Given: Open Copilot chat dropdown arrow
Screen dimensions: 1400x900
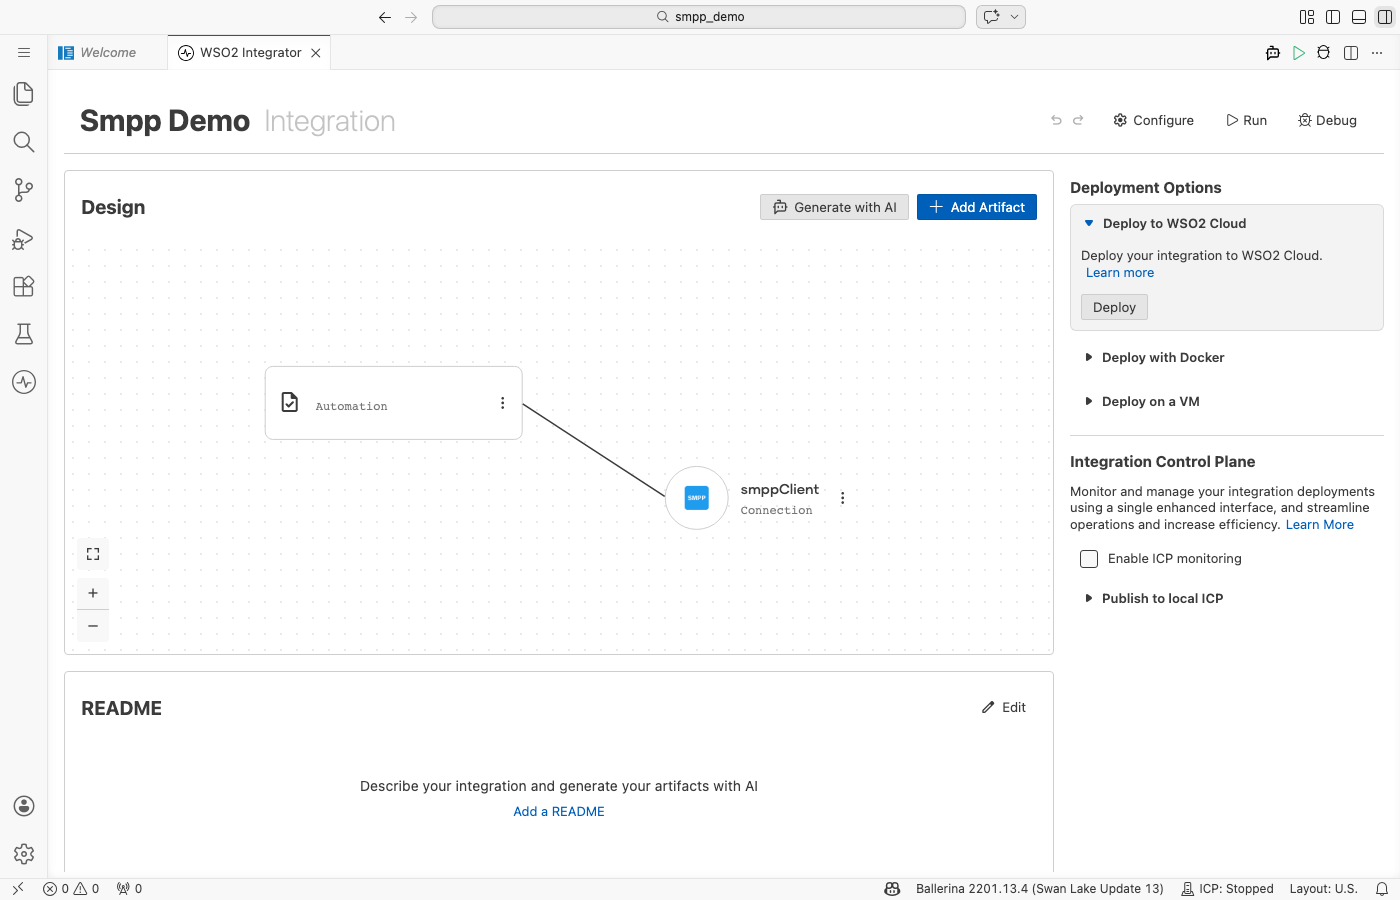Looking at the screenshot, I should tap(1015, 17).
